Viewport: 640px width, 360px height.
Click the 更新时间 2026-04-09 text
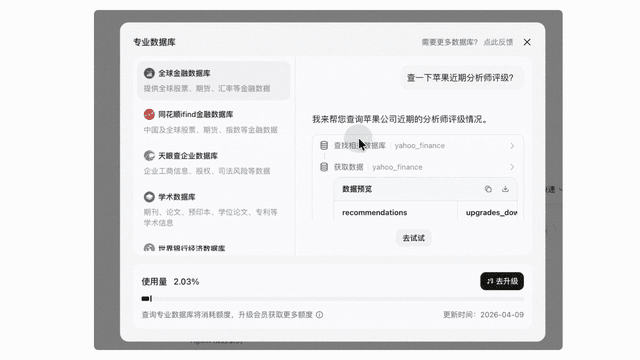[483, 315]
